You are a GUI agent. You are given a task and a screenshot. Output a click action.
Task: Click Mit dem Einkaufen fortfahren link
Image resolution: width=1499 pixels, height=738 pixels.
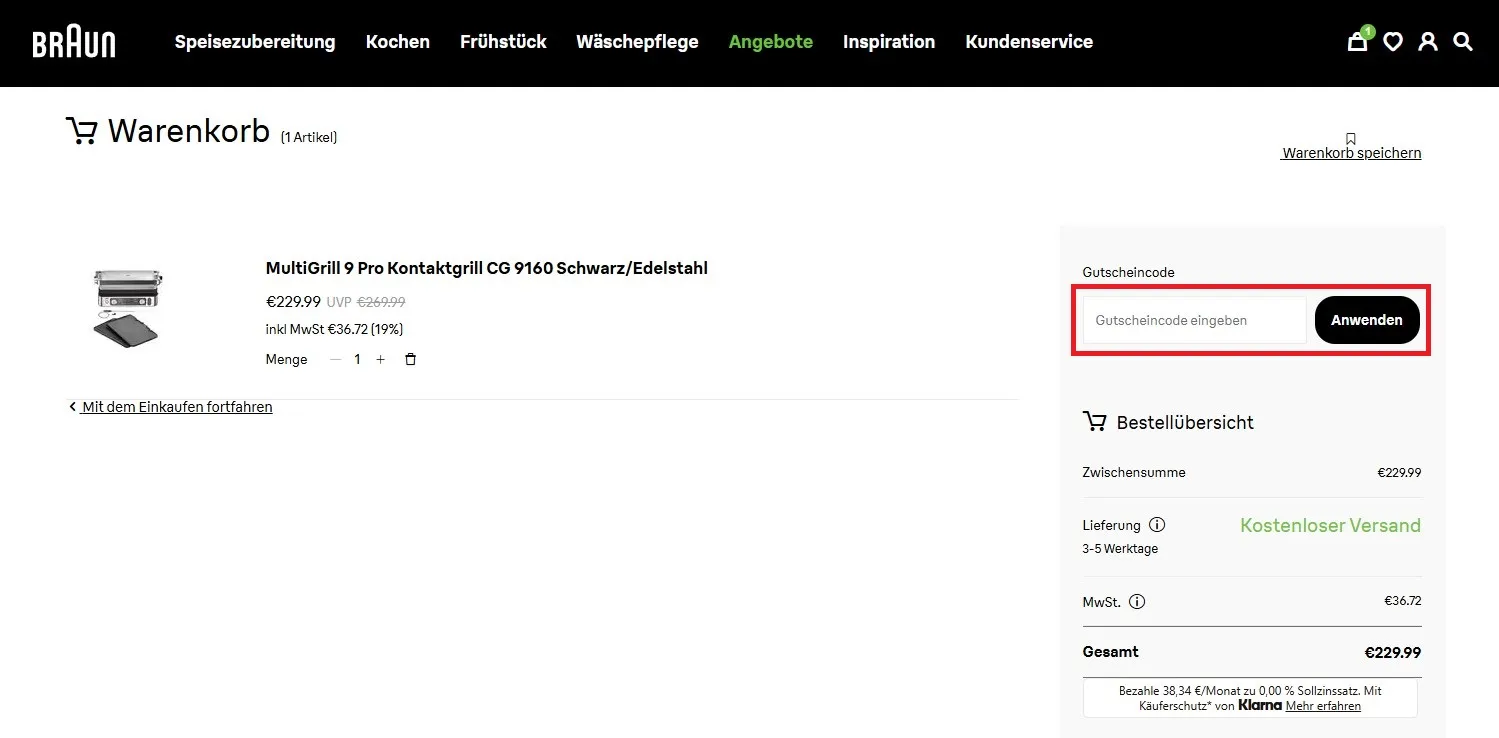[x=176, y=406]
